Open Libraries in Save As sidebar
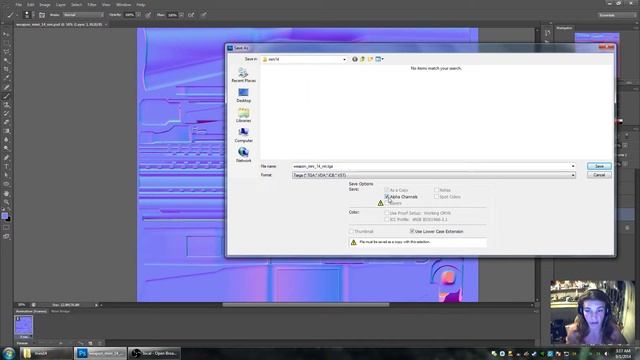Viewport: 640px width, 360px height. tap(243, 115)
